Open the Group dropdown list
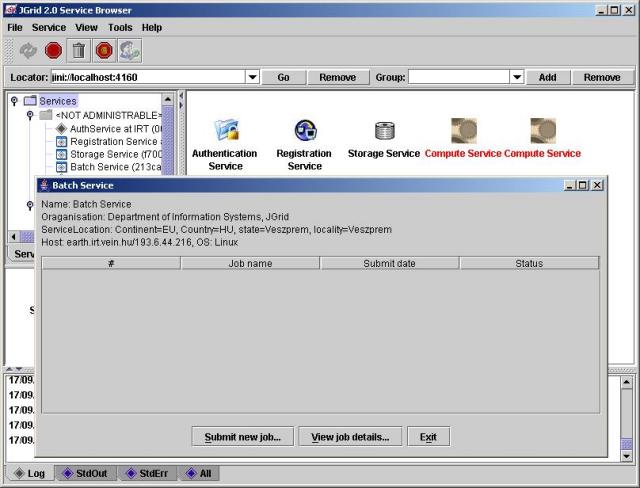Viewport: 640px width, 488px height. tap(517, 77)
